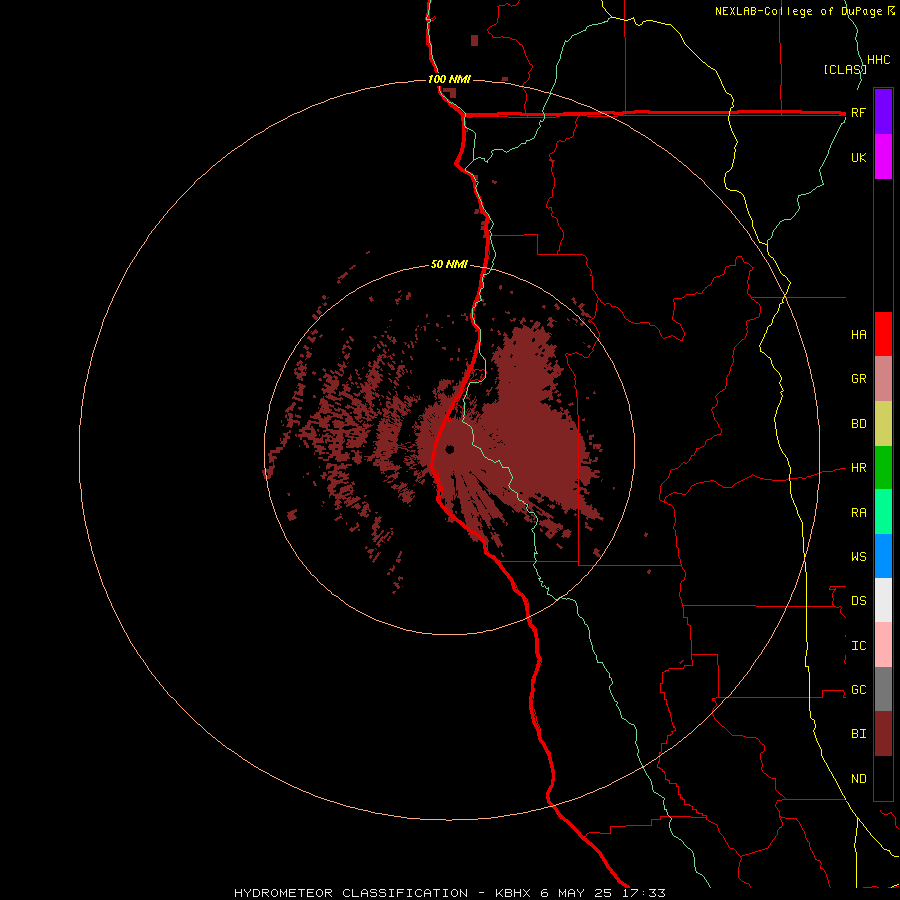Click the RF label beside the legend
This screenshot has height=900, width=900.
[x=858, y=112]
